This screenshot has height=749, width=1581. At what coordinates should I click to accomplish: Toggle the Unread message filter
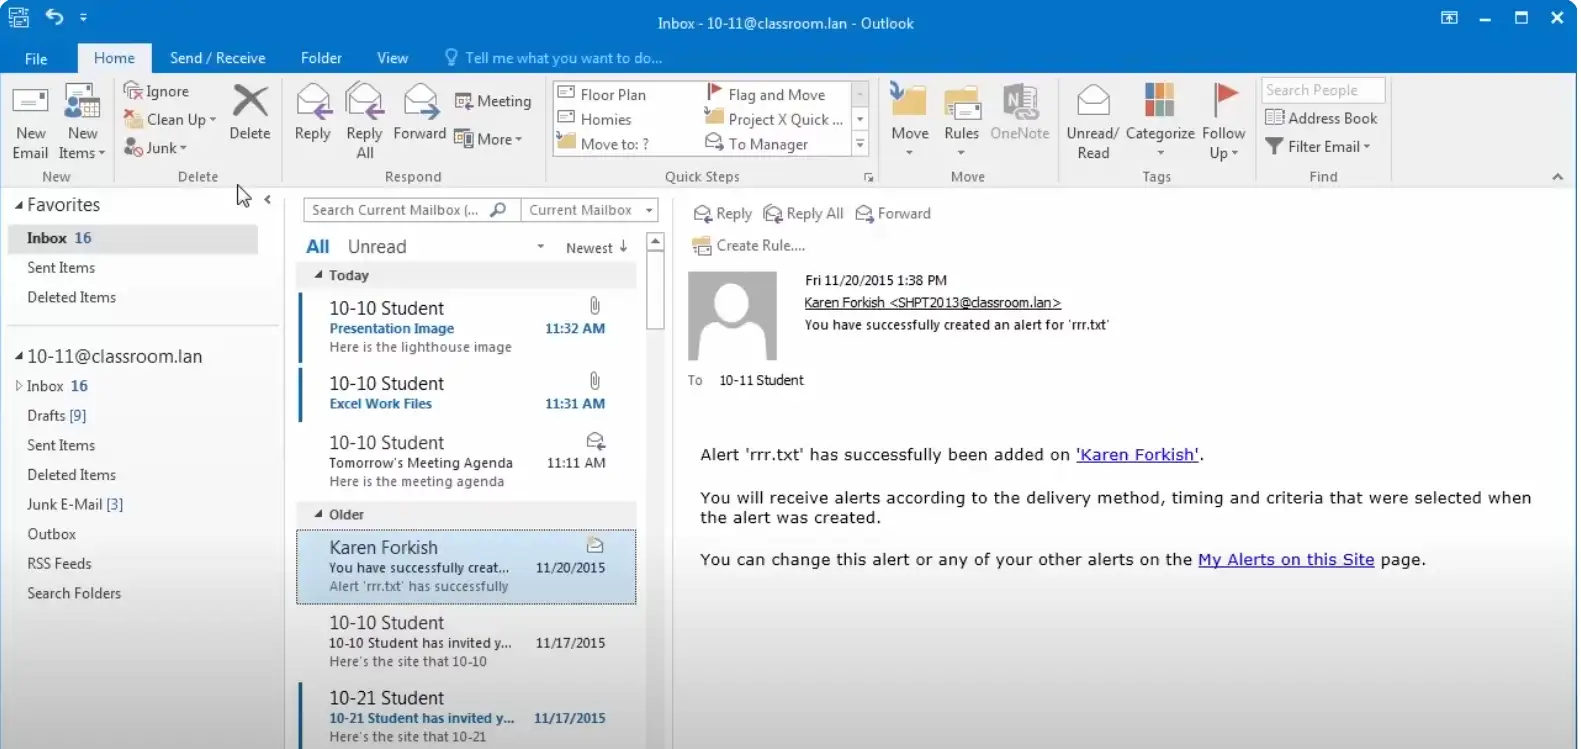click(x=376, y=247)
